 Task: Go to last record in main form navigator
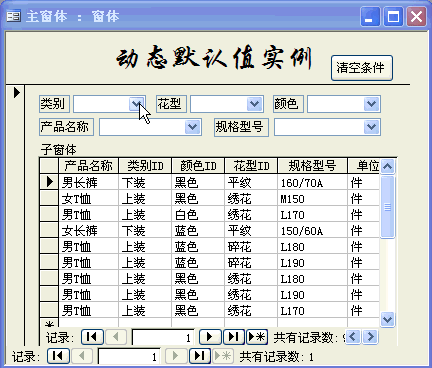click(200, 356)
